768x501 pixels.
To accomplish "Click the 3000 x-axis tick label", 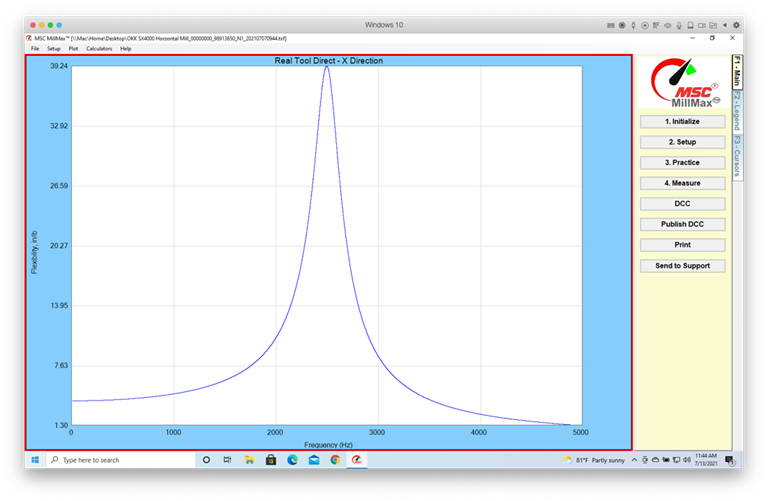I will pos(377,432).
